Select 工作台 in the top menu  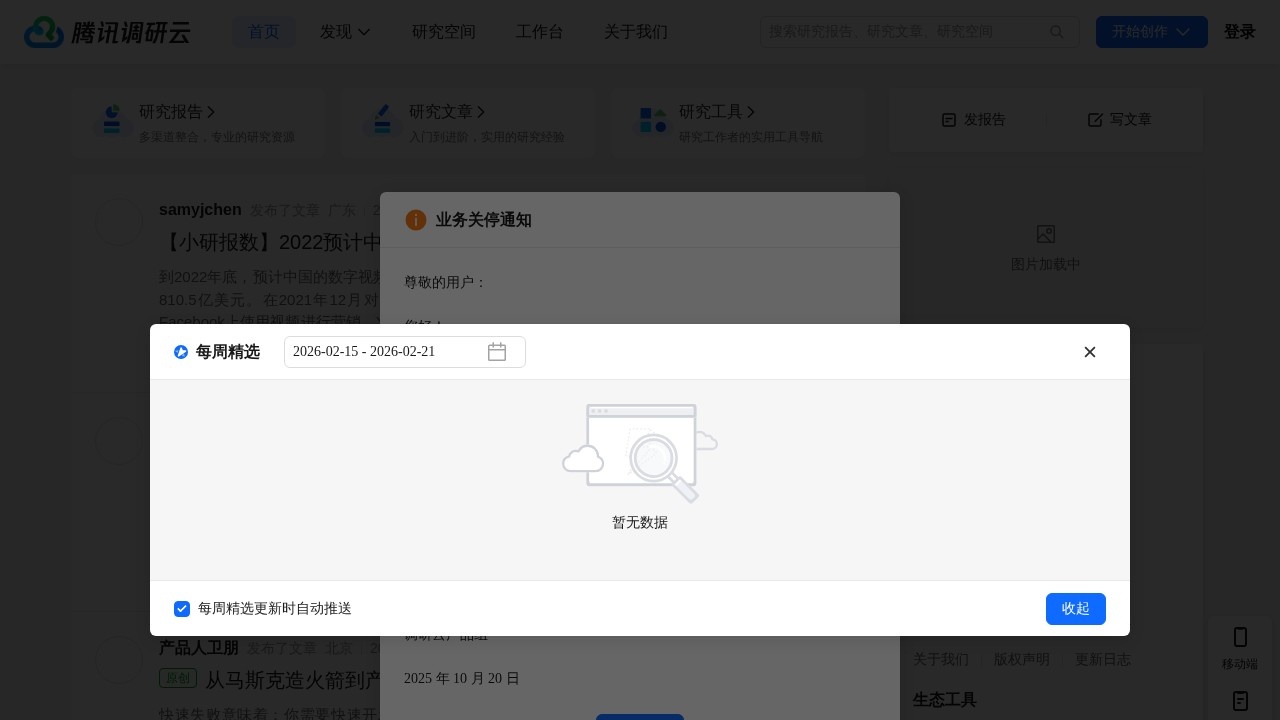click(x=540, y=32)
